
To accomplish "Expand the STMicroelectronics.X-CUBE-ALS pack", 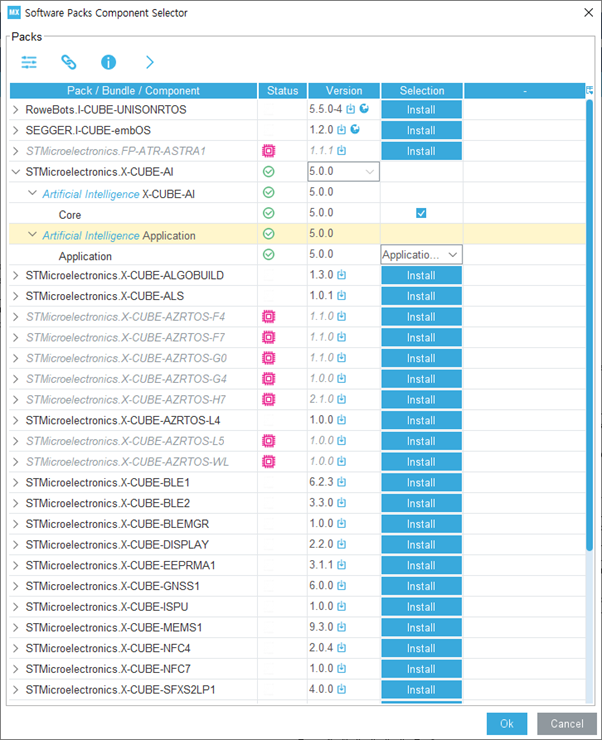I will (16, 296).
